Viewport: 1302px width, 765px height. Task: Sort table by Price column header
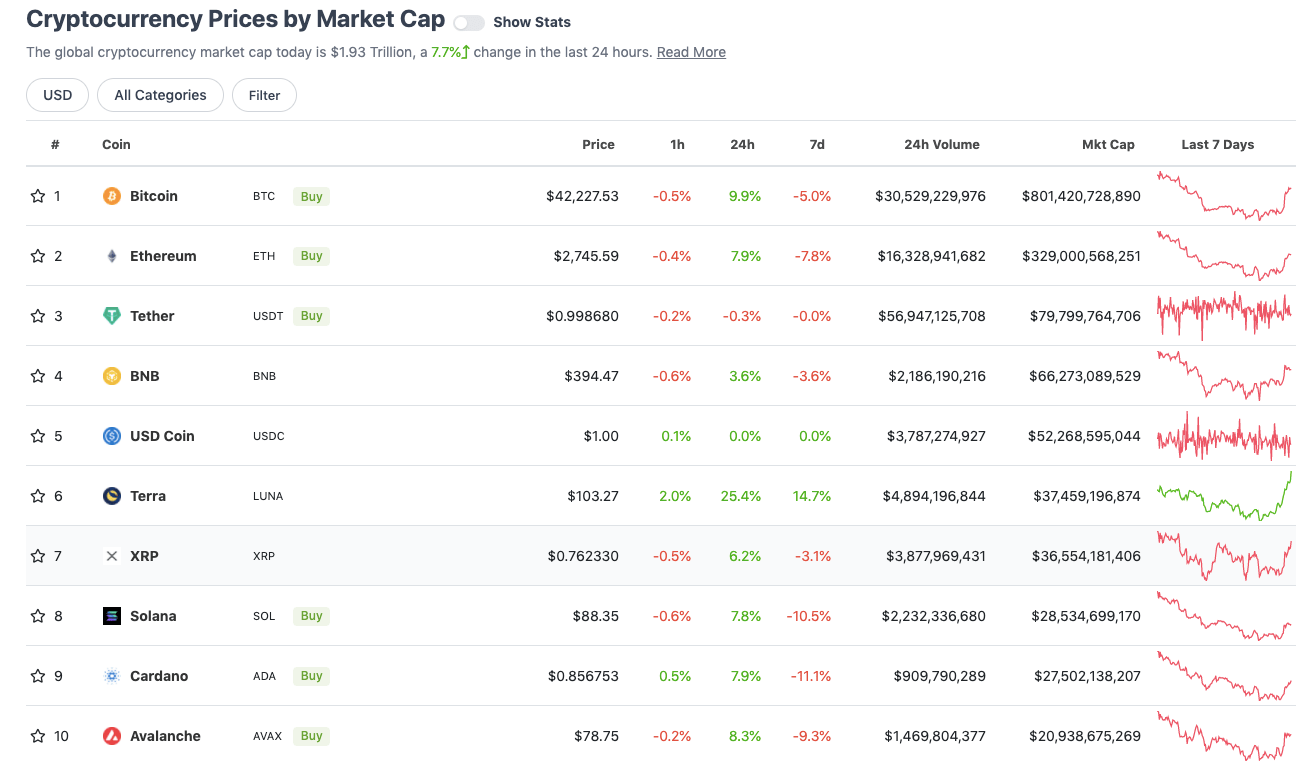[598, 144]
